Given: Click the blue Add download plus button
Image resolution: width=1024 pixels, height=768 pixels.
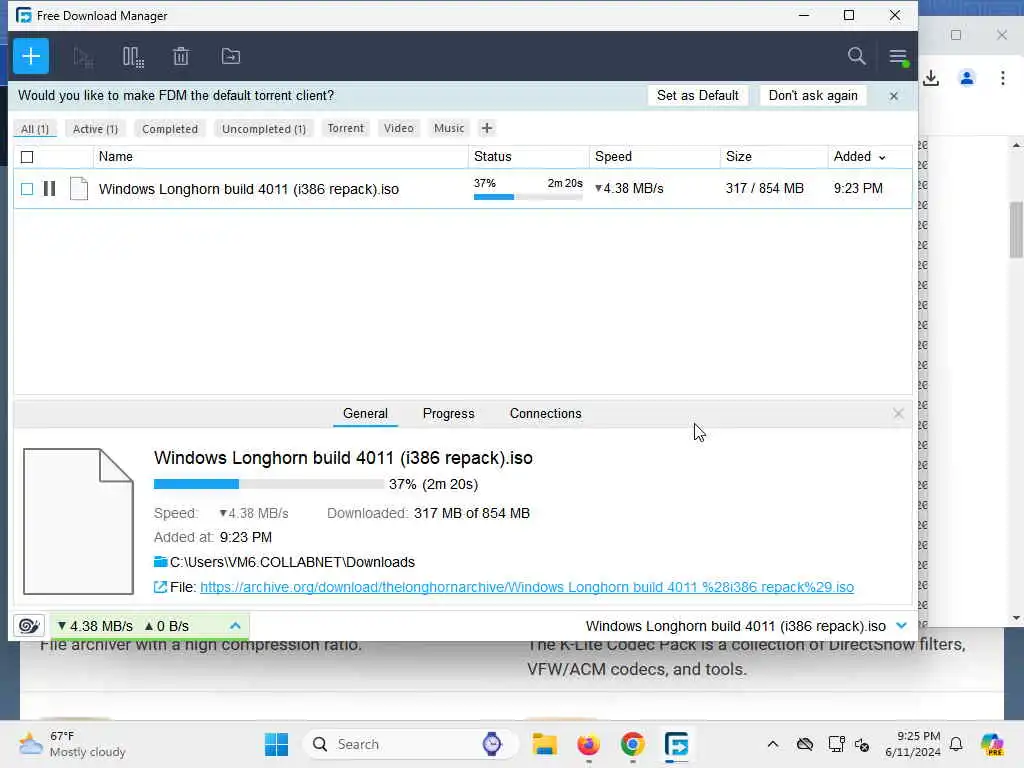Looking at the screenshot, I should [31, 56].
